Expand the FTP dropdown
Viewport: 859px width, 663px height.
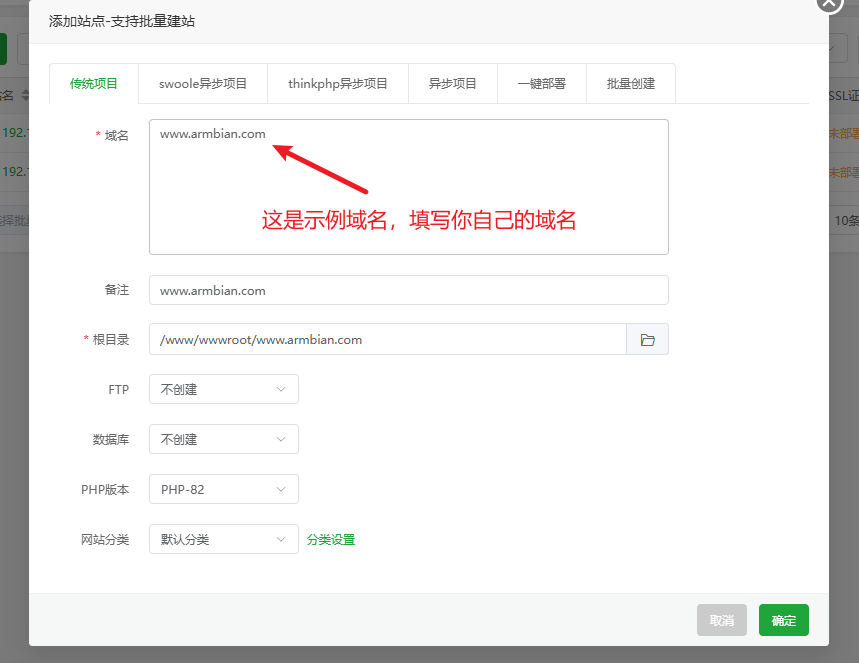point(223,389)
